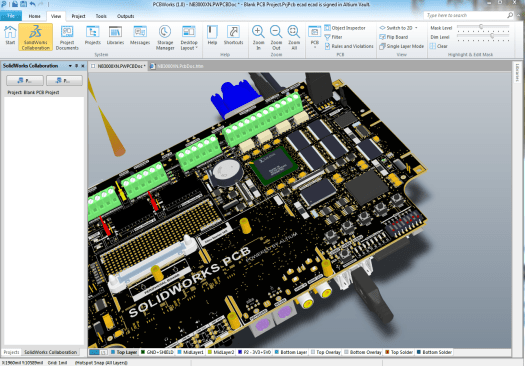This screenshot has width=525, height=366.
Task: Open the Outputs ribbon tab
Action: click(x=126, y=16)
